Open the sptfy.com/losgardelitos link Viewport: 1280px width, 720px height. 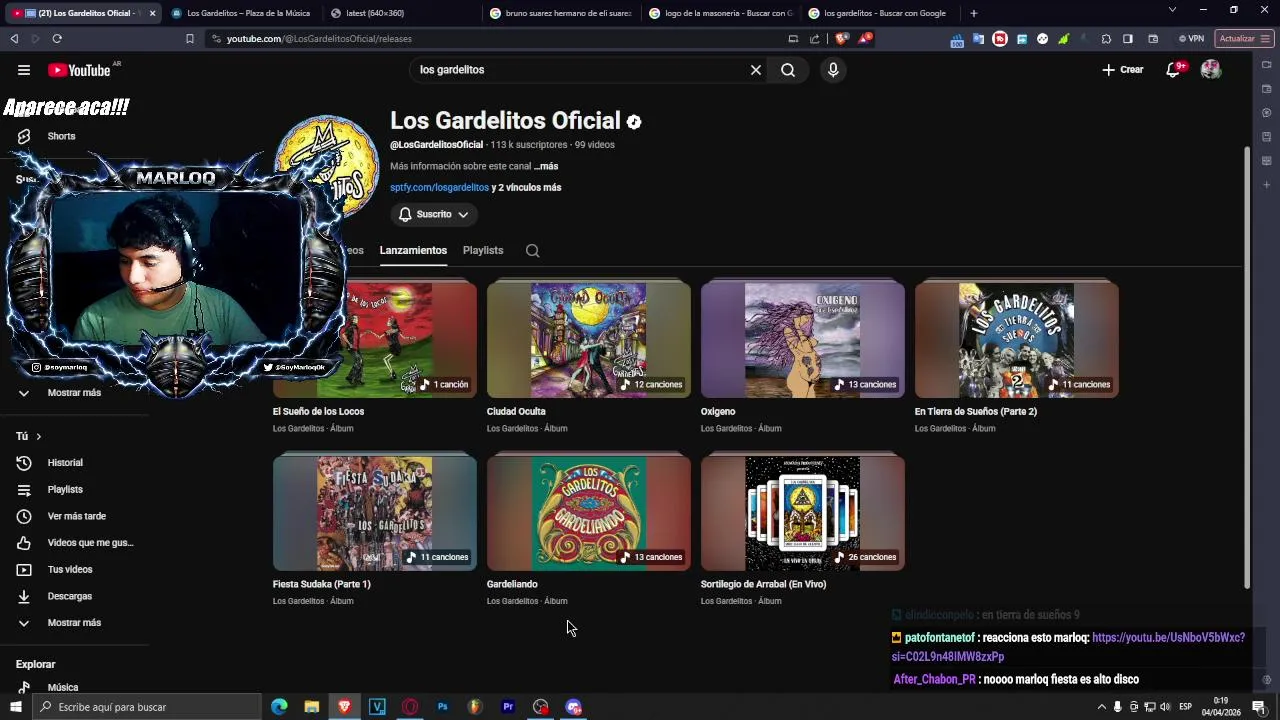pos(440,188)
